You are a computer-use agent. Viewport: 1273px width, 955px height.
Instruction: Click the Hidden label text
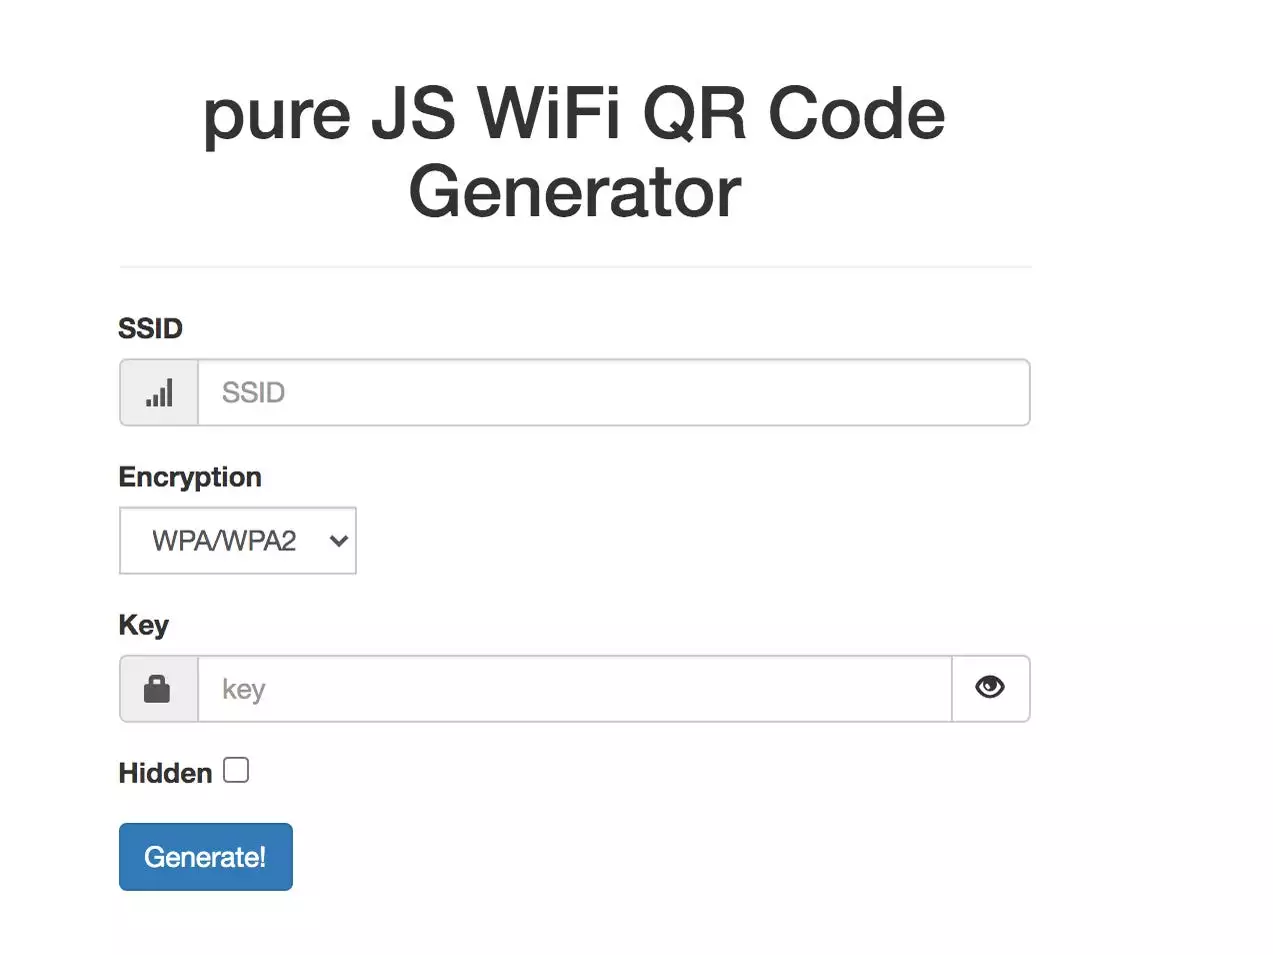click(x=165, y=773)
